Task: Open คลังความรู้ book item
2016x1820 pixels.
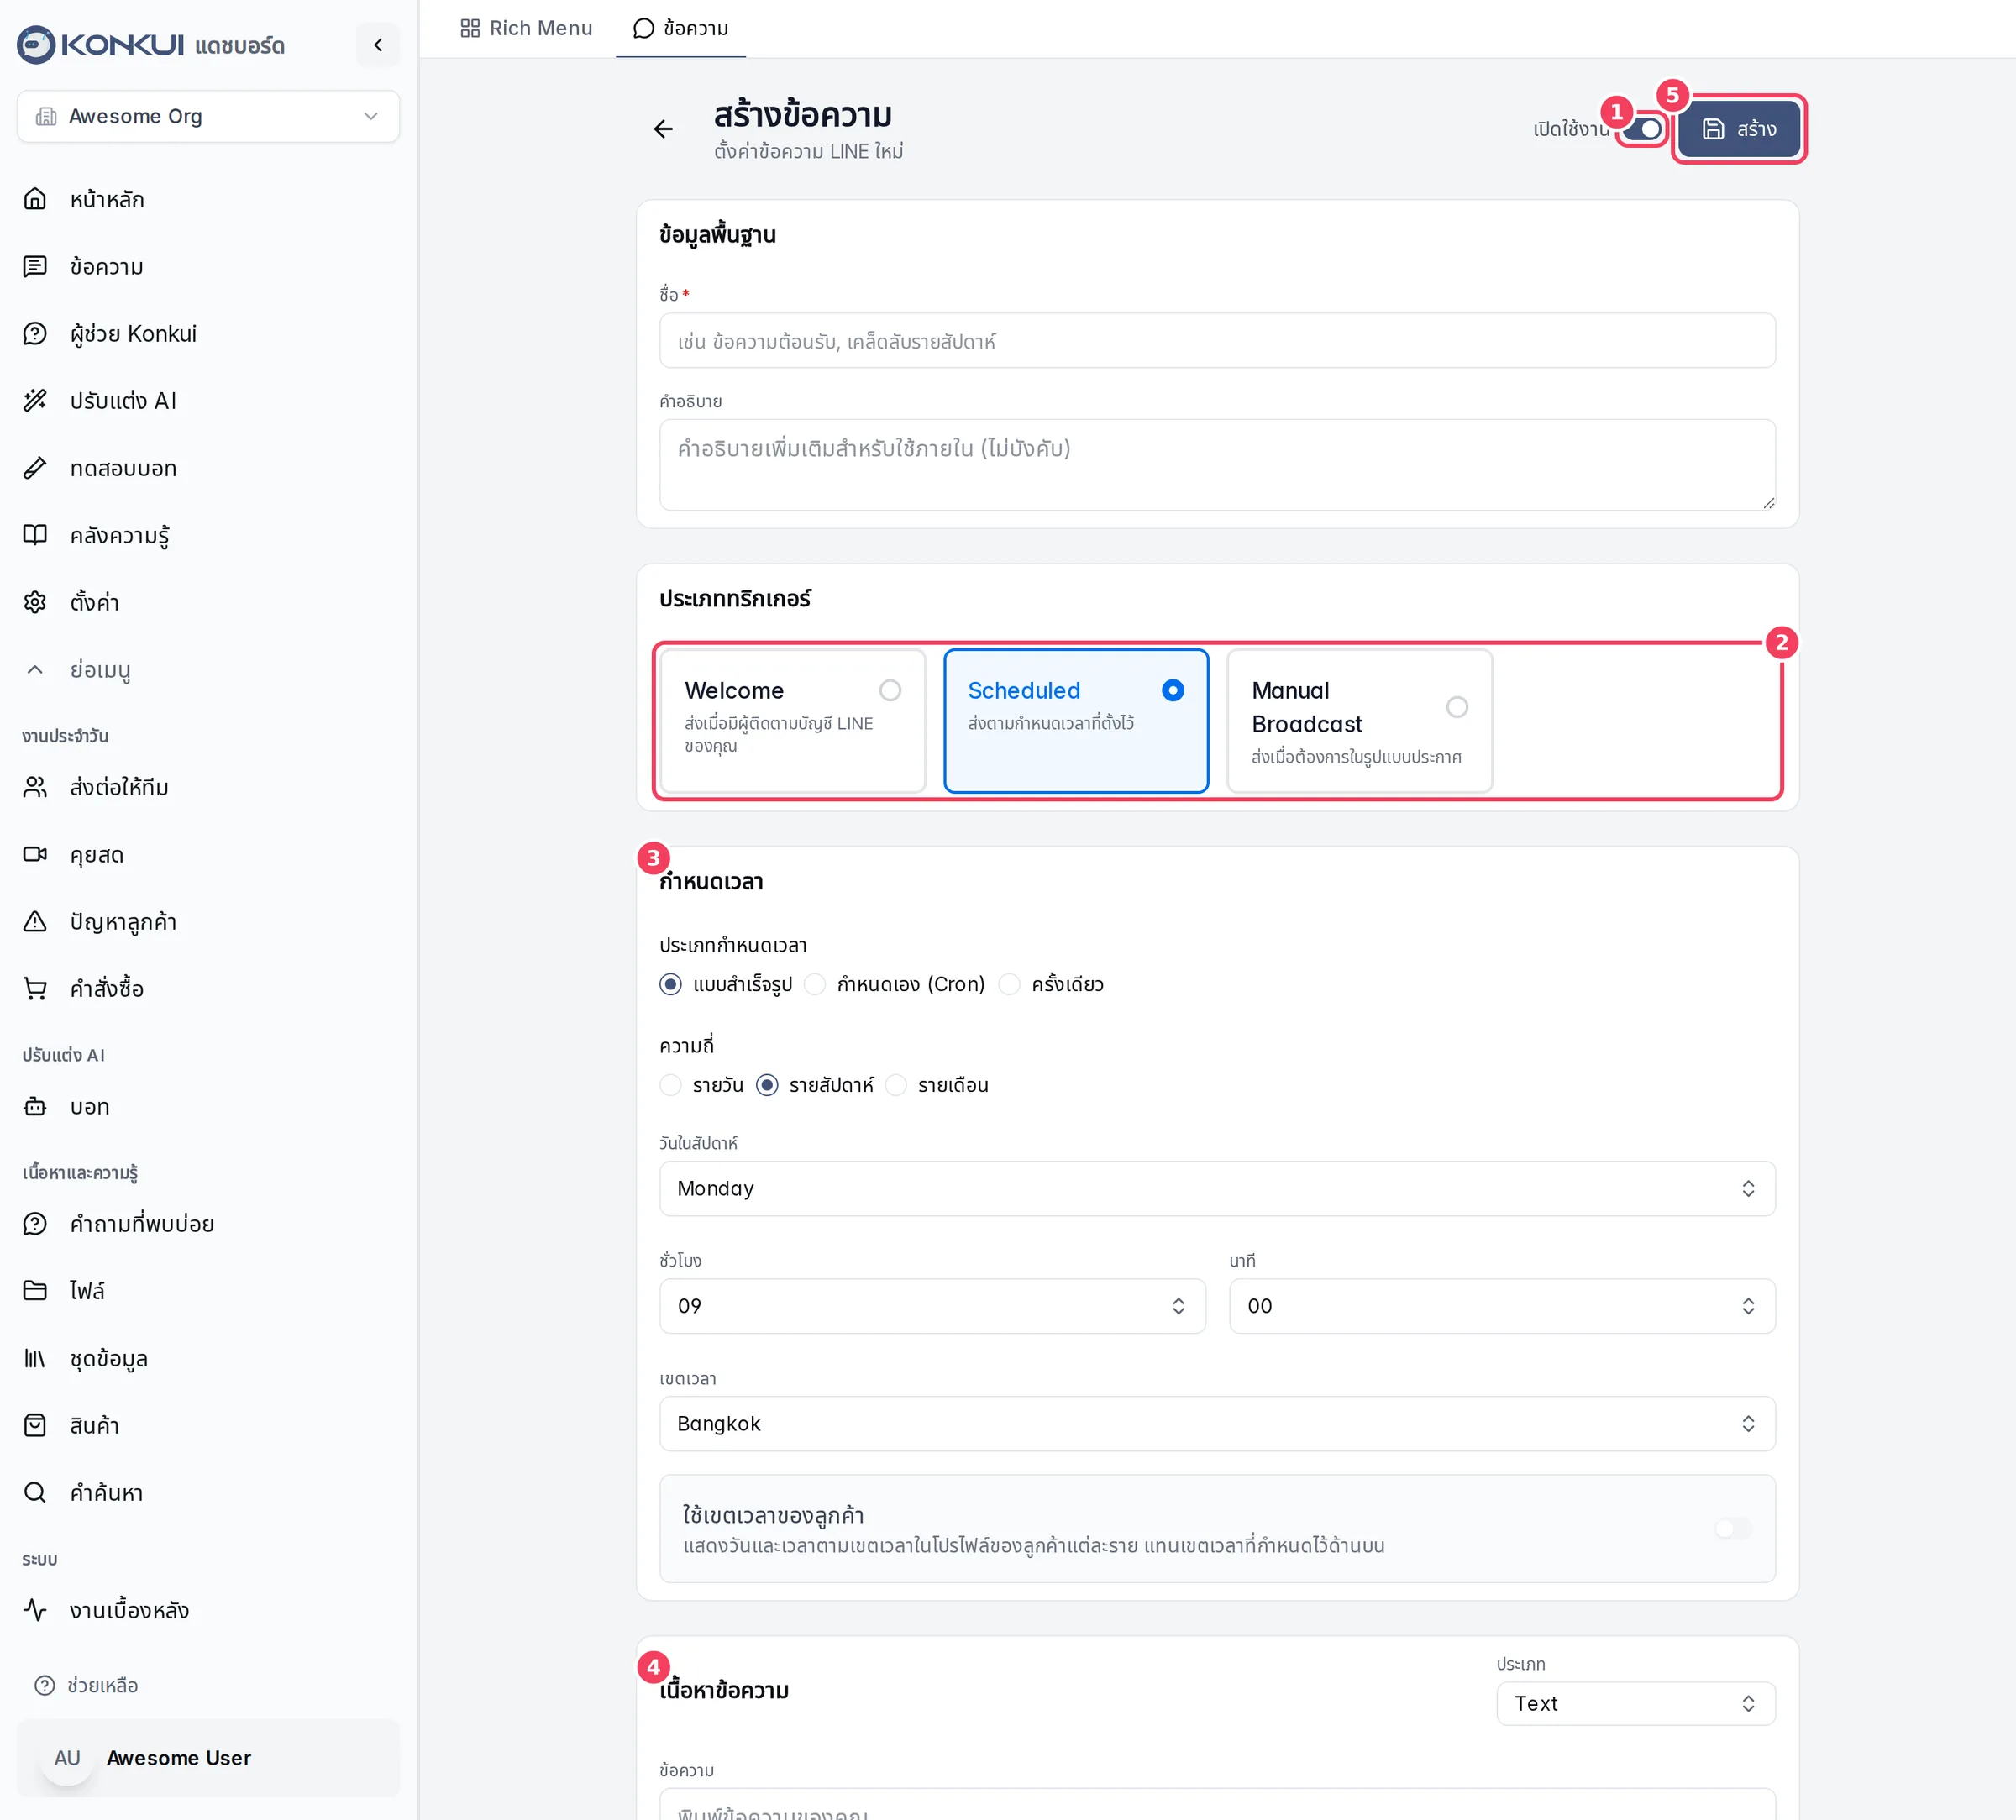Action: click(208, 535)
